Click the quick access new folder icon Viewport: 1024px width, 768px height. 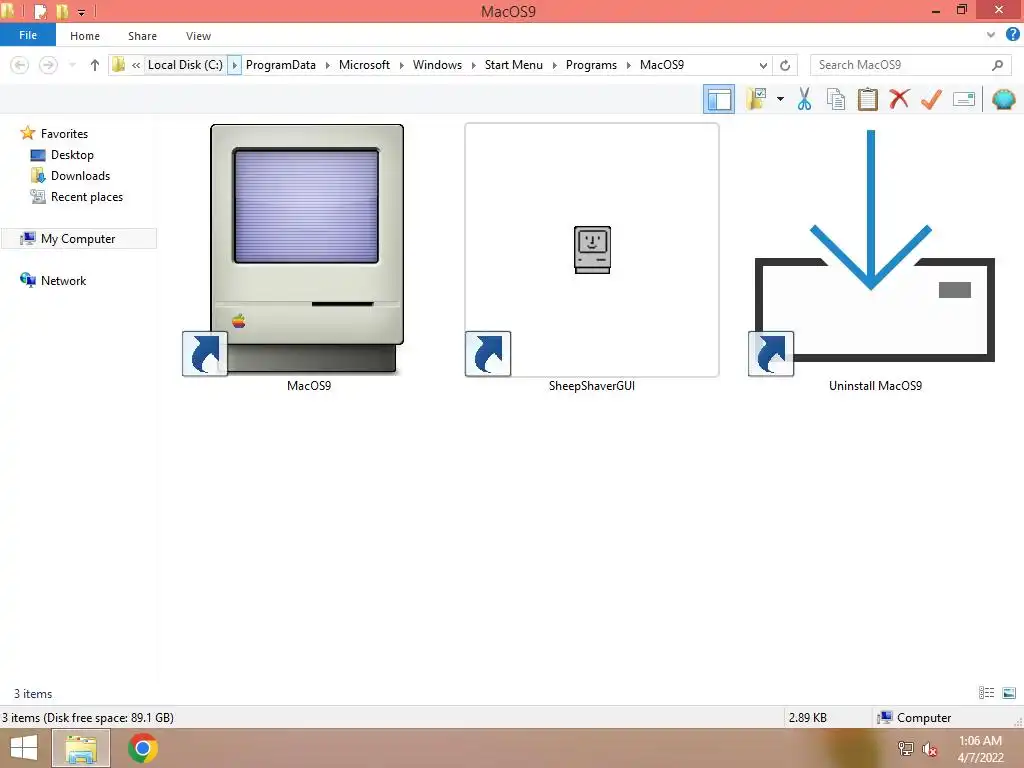click(62, 11)
